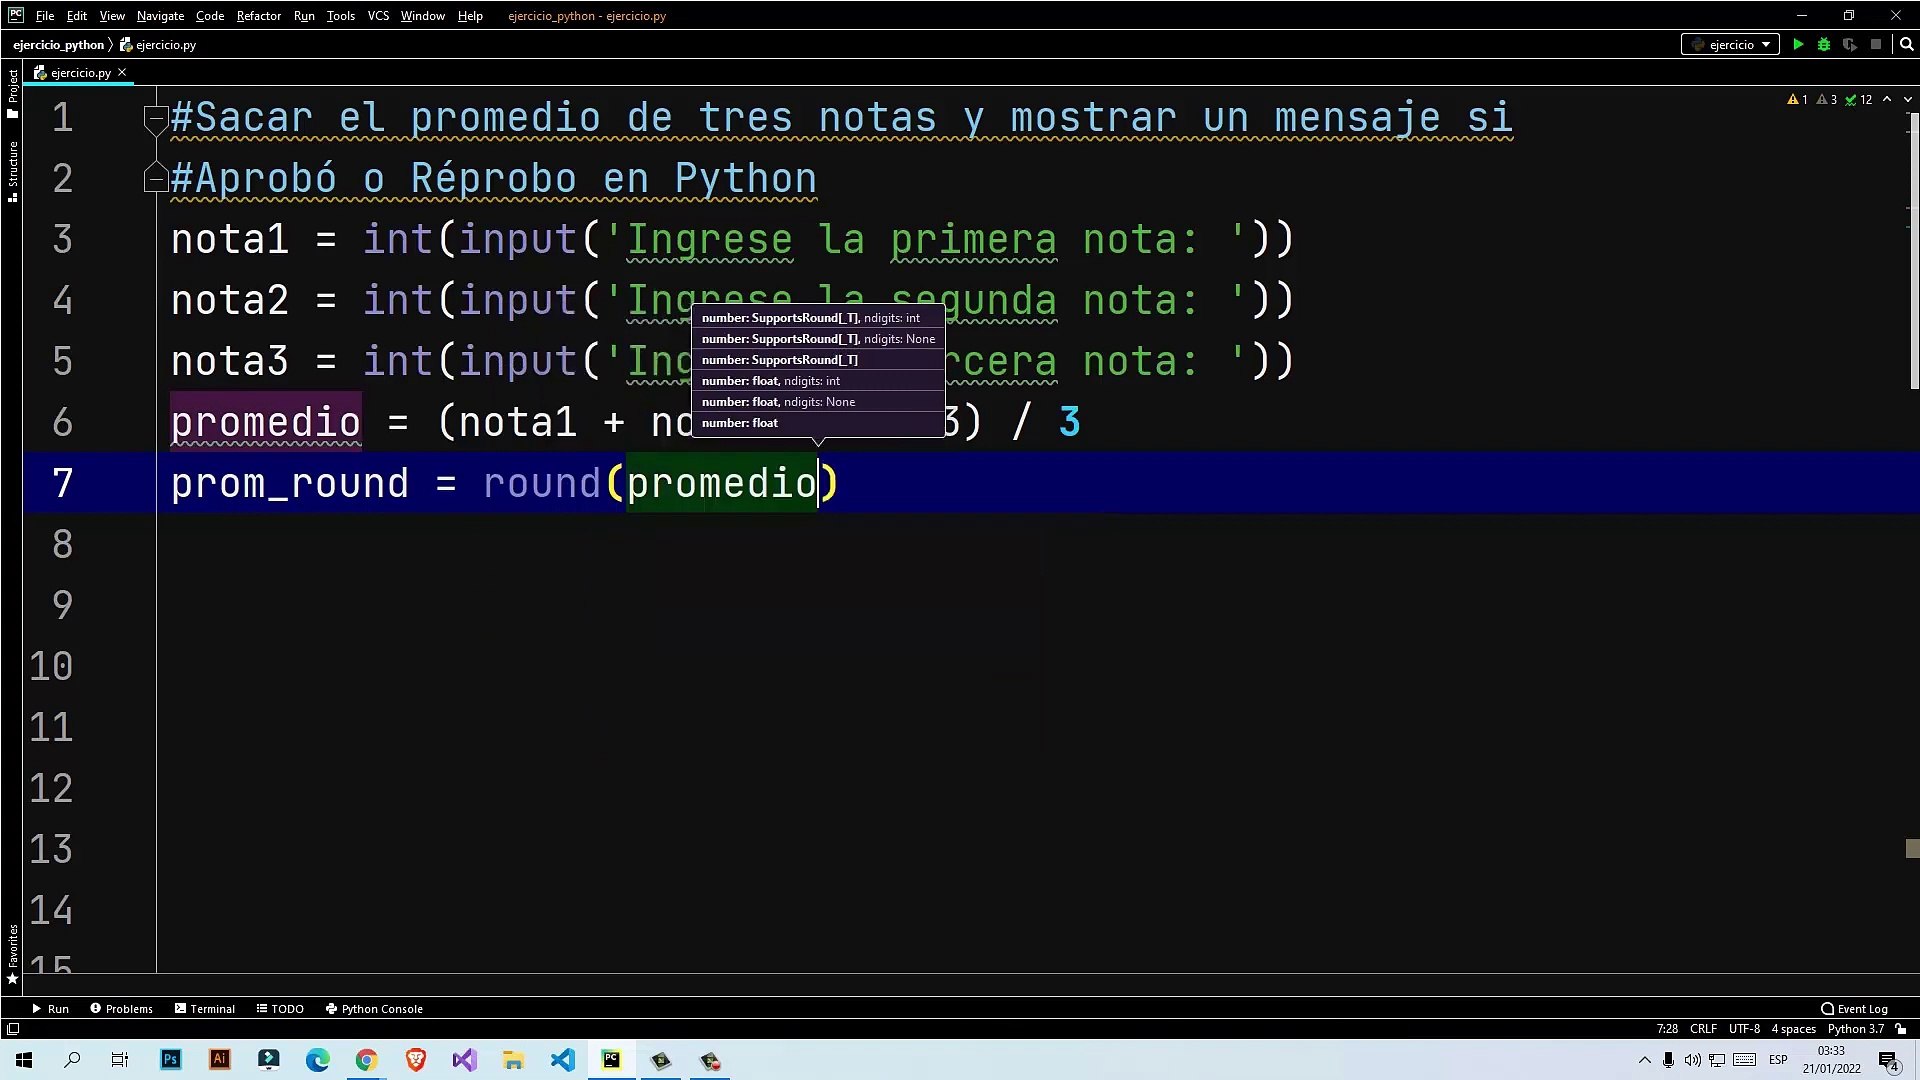This screenshot has width=1920, height=1080.
Task: Open the Python 3.7 interpreter selector
Action: (x=1855, y=1029)
